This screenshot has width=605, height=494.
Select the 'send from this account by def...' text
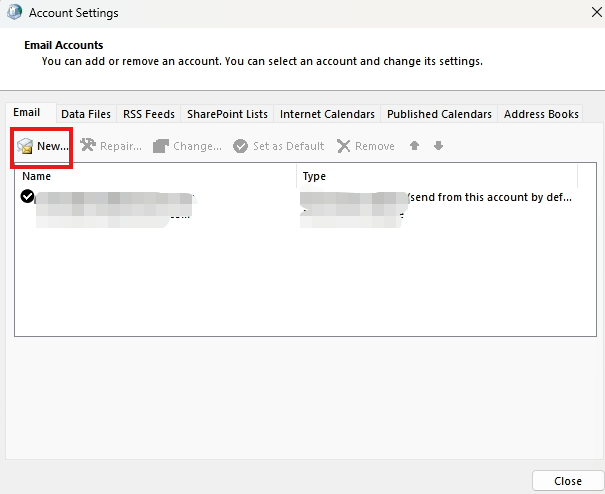tap(490, 197)
